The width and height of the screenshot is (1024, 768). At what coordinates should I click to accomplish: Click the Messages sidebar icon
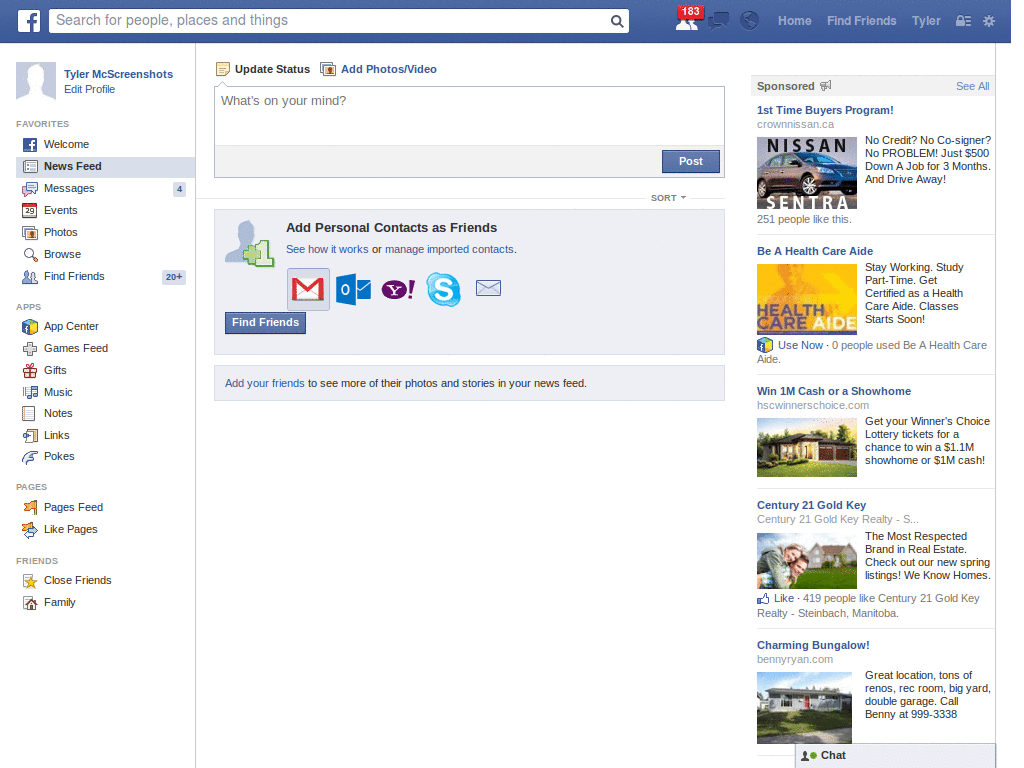pos(30,189)
